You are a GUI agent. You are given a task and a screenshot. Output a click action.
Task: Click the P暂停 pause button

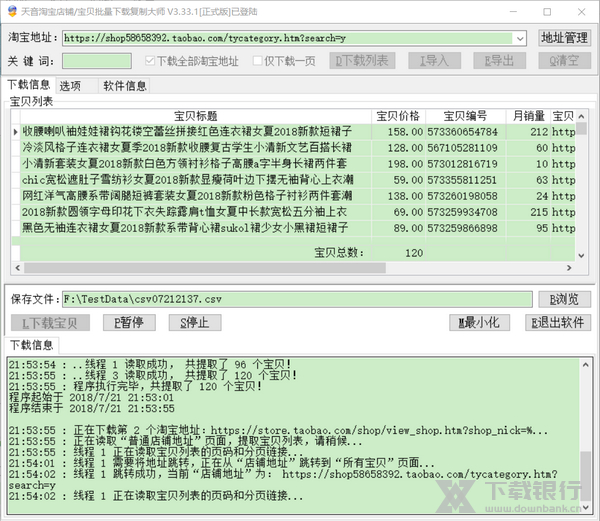(x=129, y=323)
